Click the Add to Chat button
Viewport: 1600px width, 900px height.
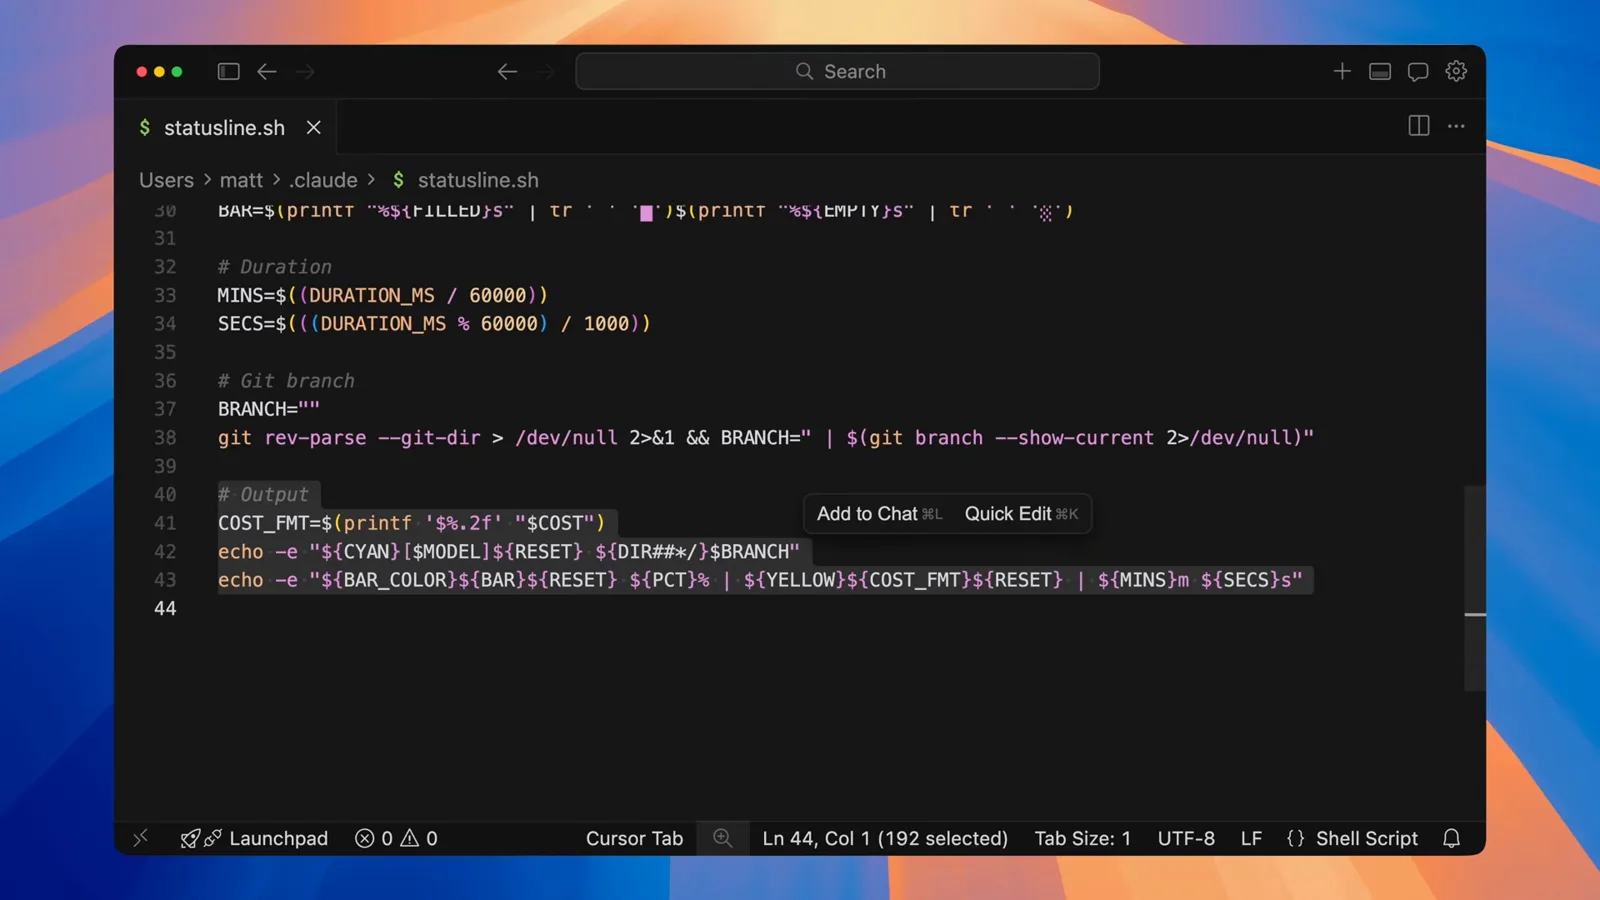pos(879,514)
